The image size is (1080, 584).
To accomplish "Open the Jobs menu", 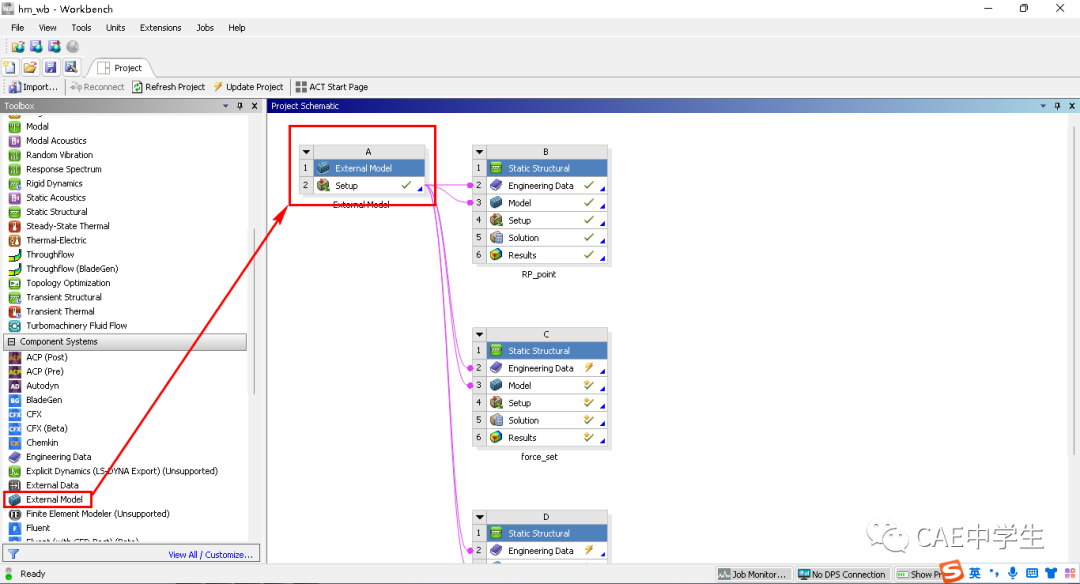I will (x=205, y=28).
